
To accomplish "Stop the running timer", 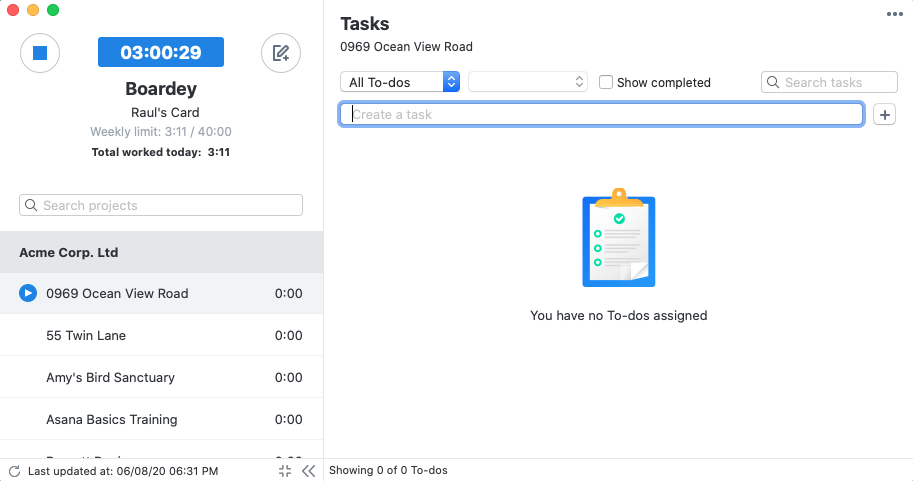I will click(40, 53).
